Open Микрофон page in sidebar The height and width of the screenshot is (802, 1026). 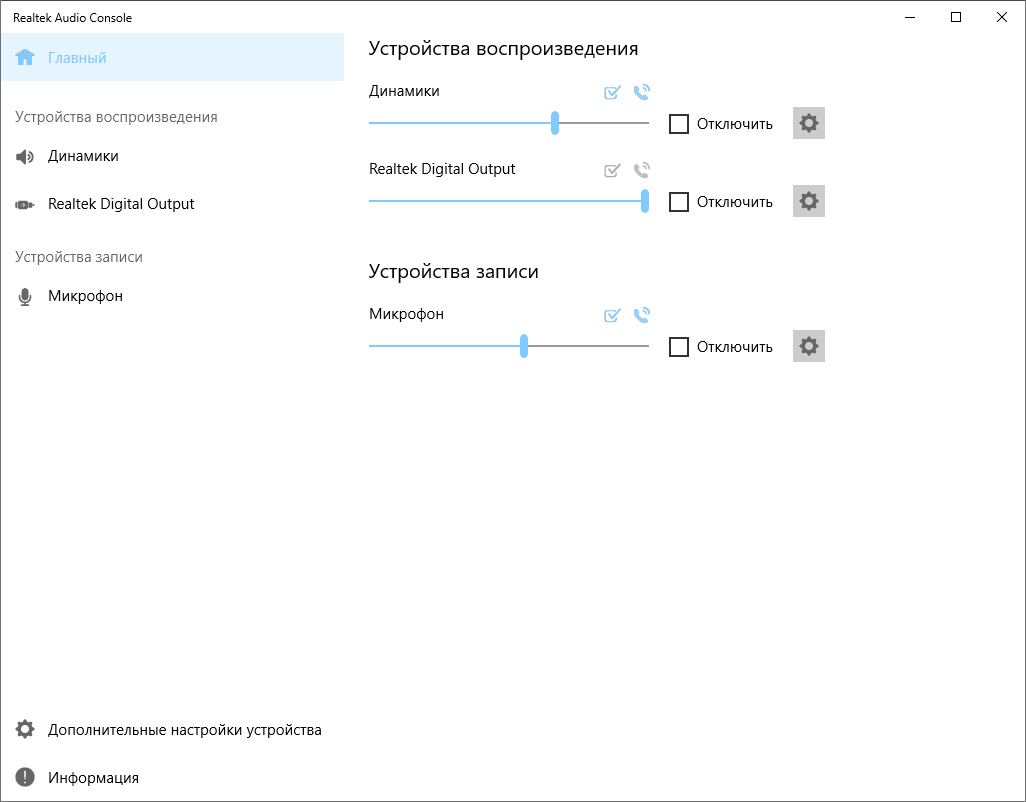pyautogui.click(x=85, y=296)
